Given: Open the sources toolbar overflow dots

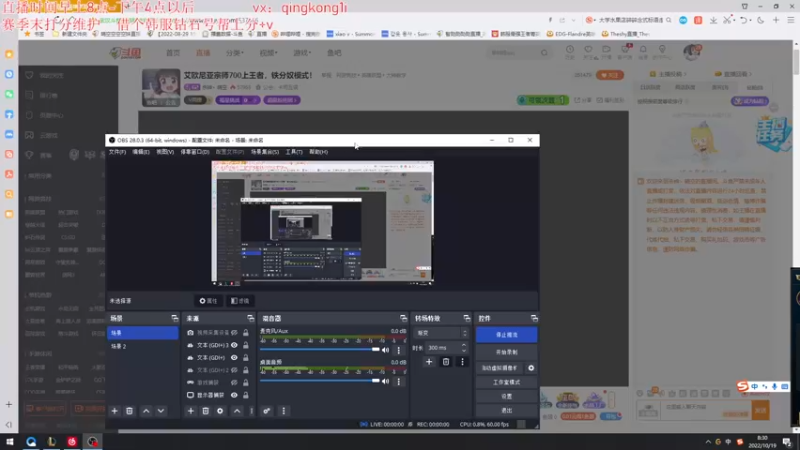Looking at the screenshot, I should 252,411.
